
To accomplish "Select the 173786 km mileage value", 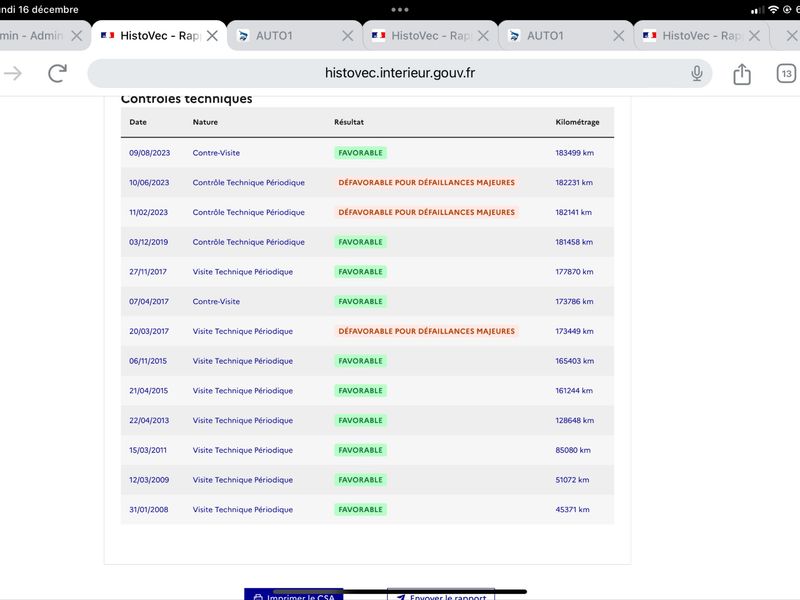I will point(574,301).
